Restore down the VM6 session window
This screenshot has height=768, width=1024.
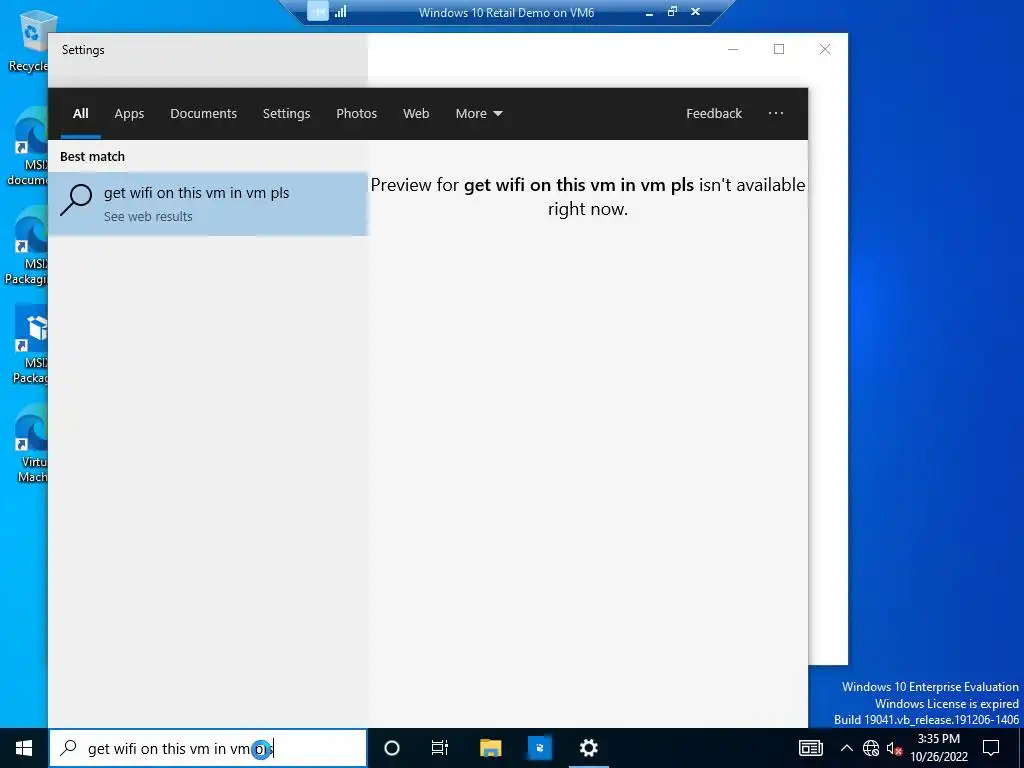click(x=672, y=12)
